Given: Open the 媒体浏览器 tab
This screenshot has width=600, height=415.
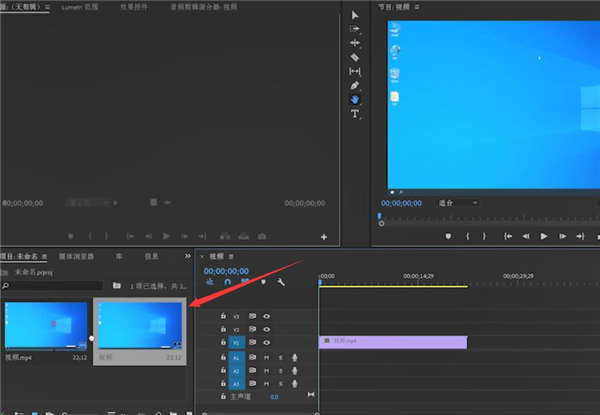Looking at the screenshot, I should (77, 256).
